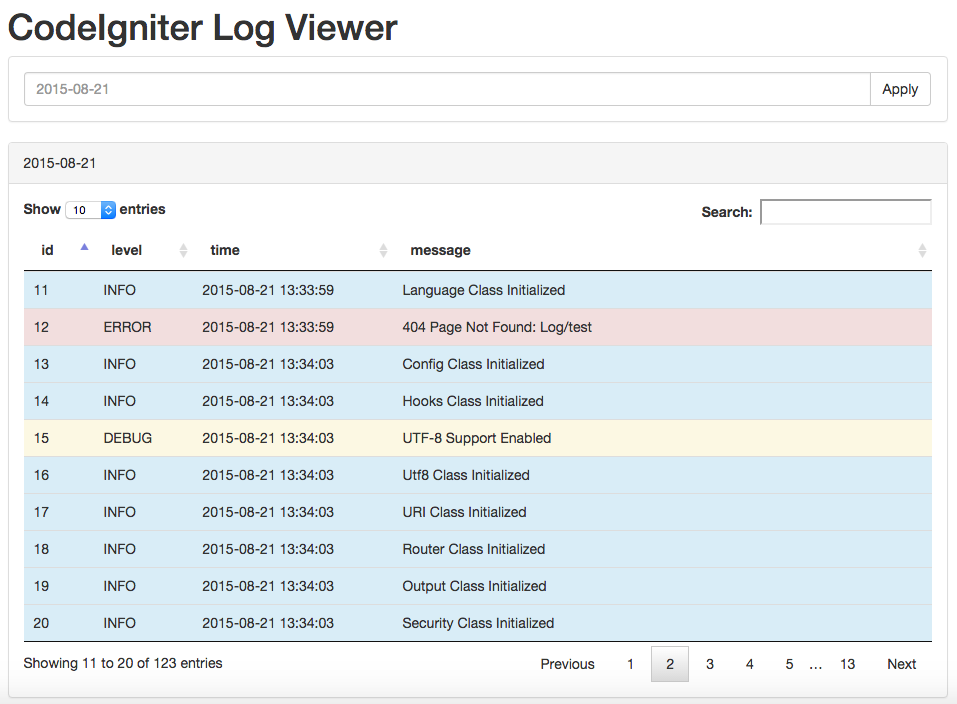This screenshot has height=704, width=957.
Task: Sort by message column arrows
Action: click(x=922, y=250)
